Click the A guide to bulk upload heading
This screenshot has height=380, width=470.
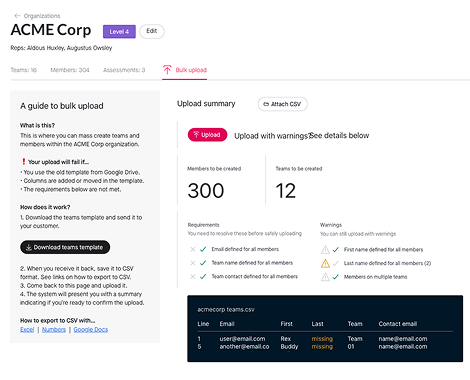coord(62,106)
